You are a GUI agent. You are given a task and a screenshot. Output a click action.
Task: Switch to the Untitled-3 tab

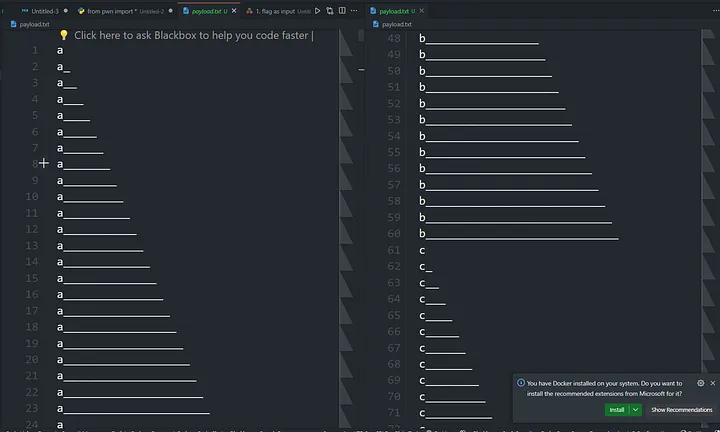pos(45,11)
